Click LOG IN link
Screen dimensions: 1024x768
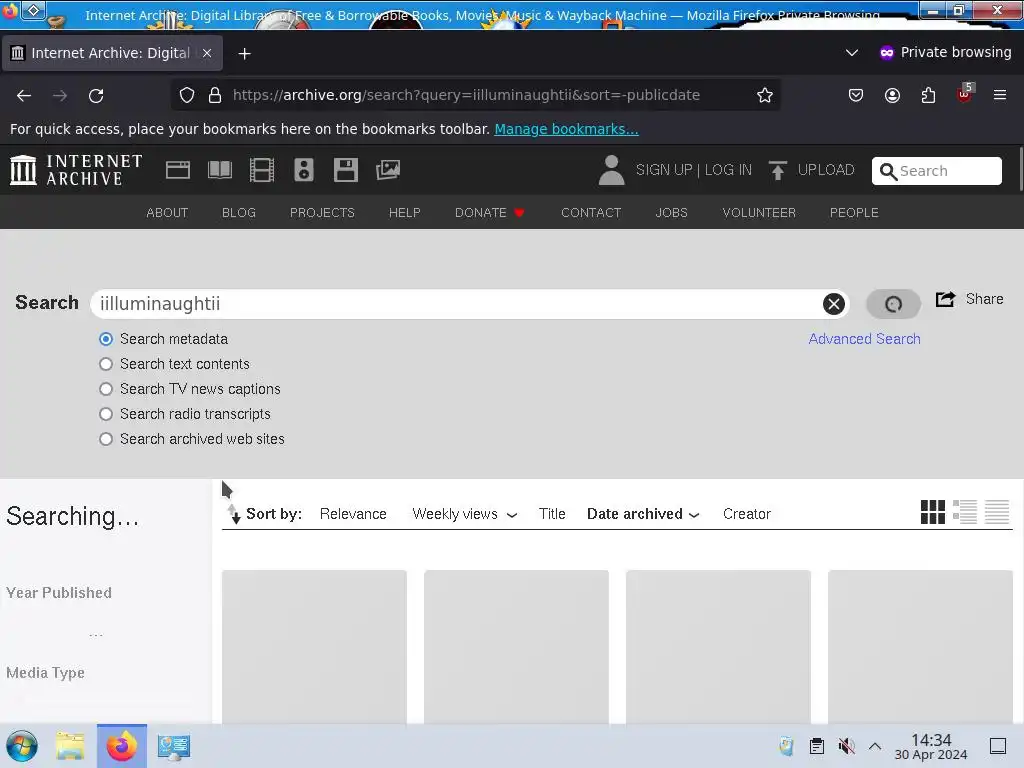(x=728, y=170)
